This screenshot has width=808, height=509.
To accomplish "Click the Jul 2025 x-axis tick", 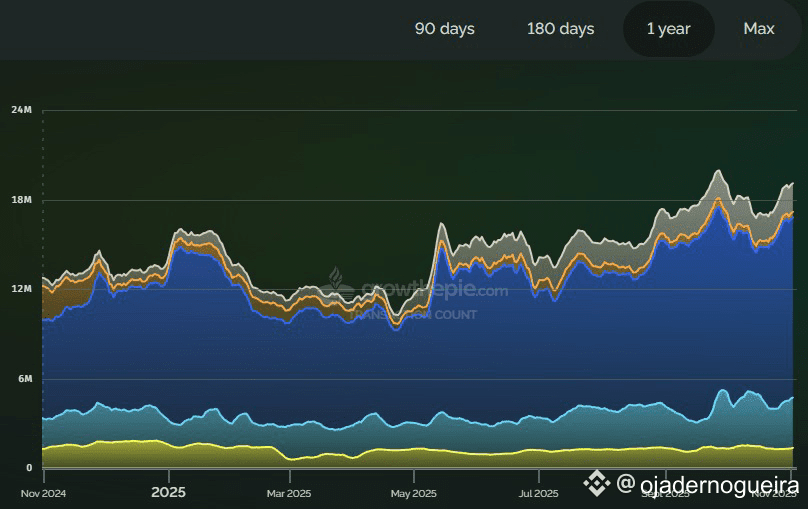I will click(x=538, y=493).
